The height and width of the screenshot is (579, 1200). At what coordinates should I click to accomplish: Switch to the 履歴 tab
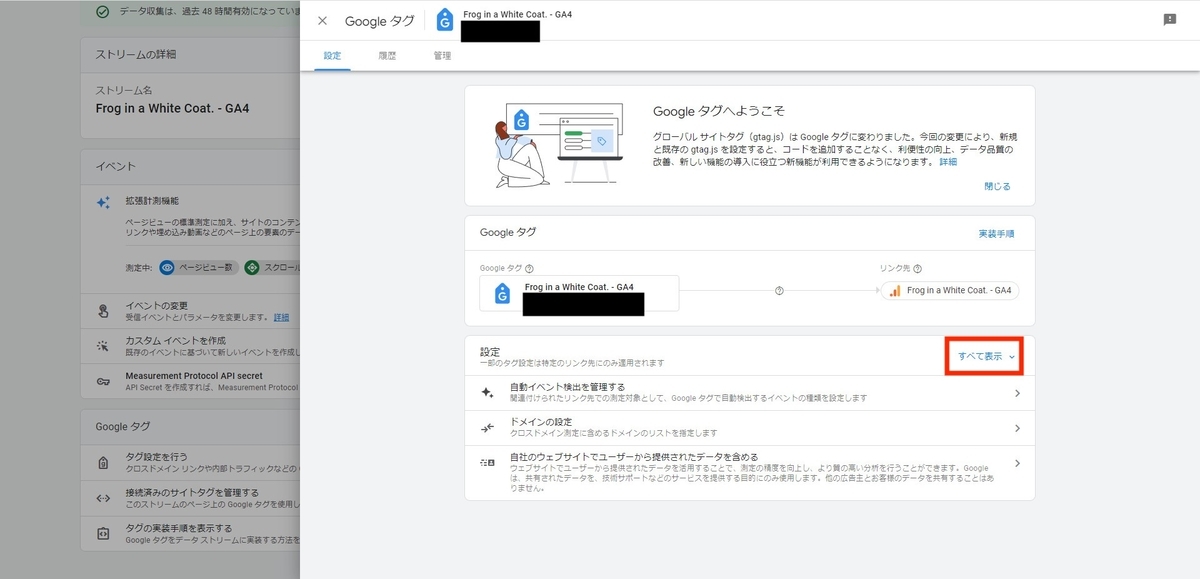(387, 56)
